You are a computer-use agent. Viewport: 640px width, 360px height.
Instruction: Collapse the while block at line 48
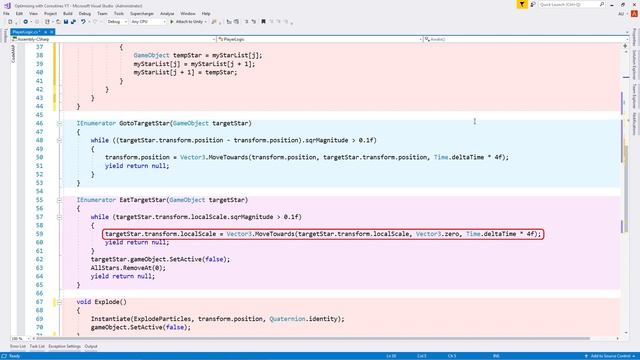point(59,140)
